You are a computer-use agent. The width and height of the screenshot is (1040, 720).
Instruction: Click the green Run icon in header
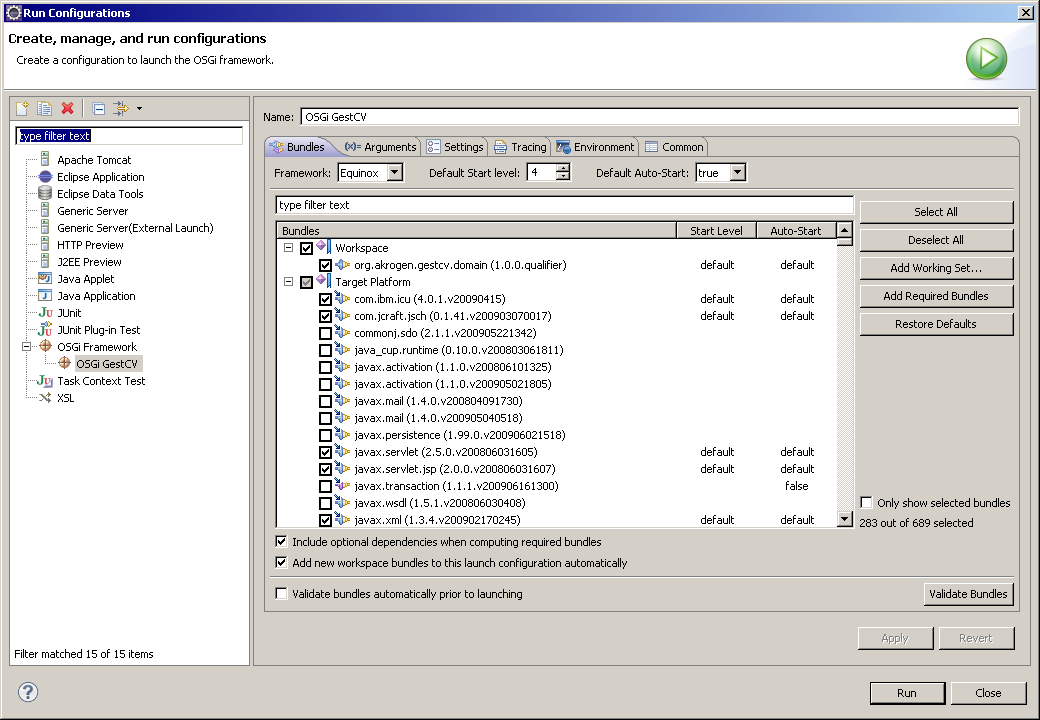pyautogui.click(x=986, y=59)
